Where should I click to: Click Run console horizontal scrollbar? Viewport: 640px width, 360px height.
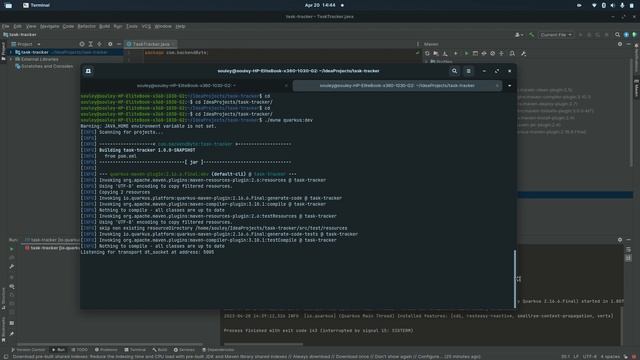(263, 344)
